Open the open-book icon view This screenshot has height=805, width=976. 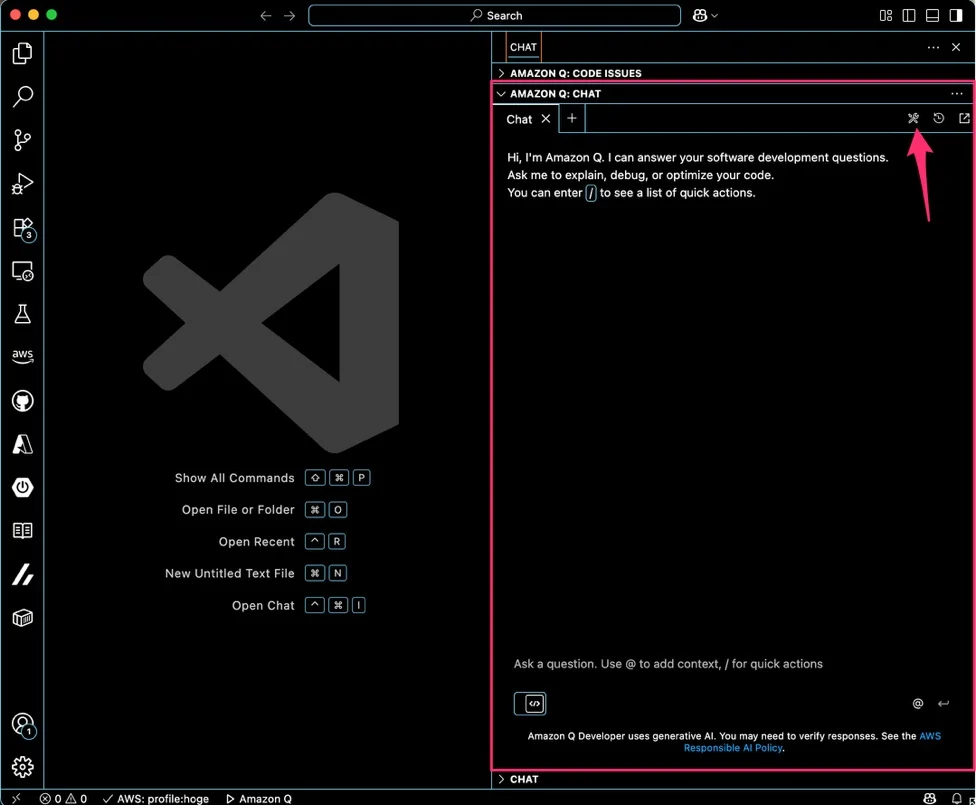22,530
